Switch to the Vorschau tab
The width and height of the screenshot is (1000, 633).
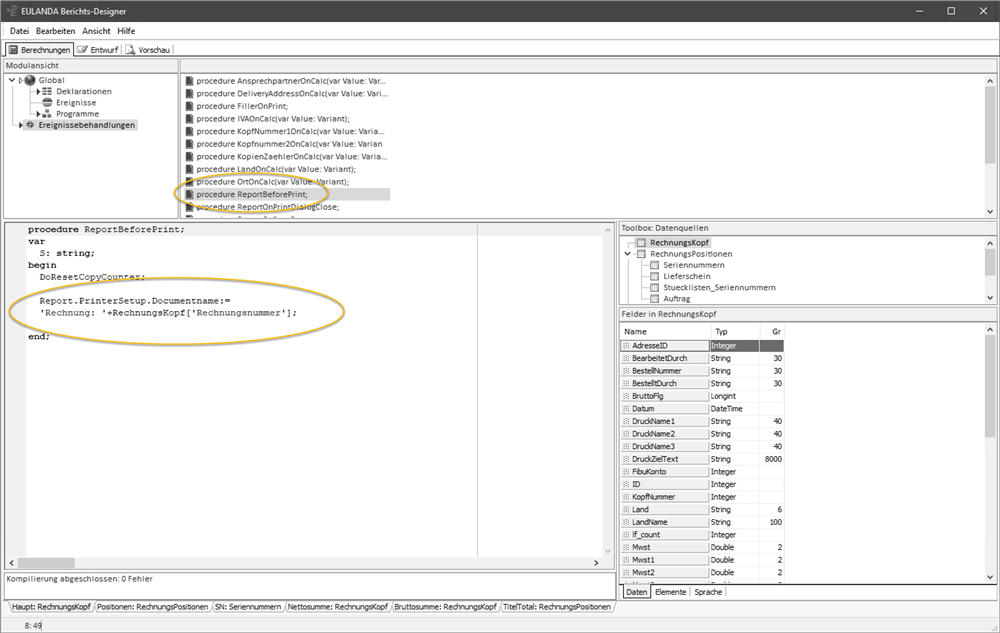coord(148,50)
